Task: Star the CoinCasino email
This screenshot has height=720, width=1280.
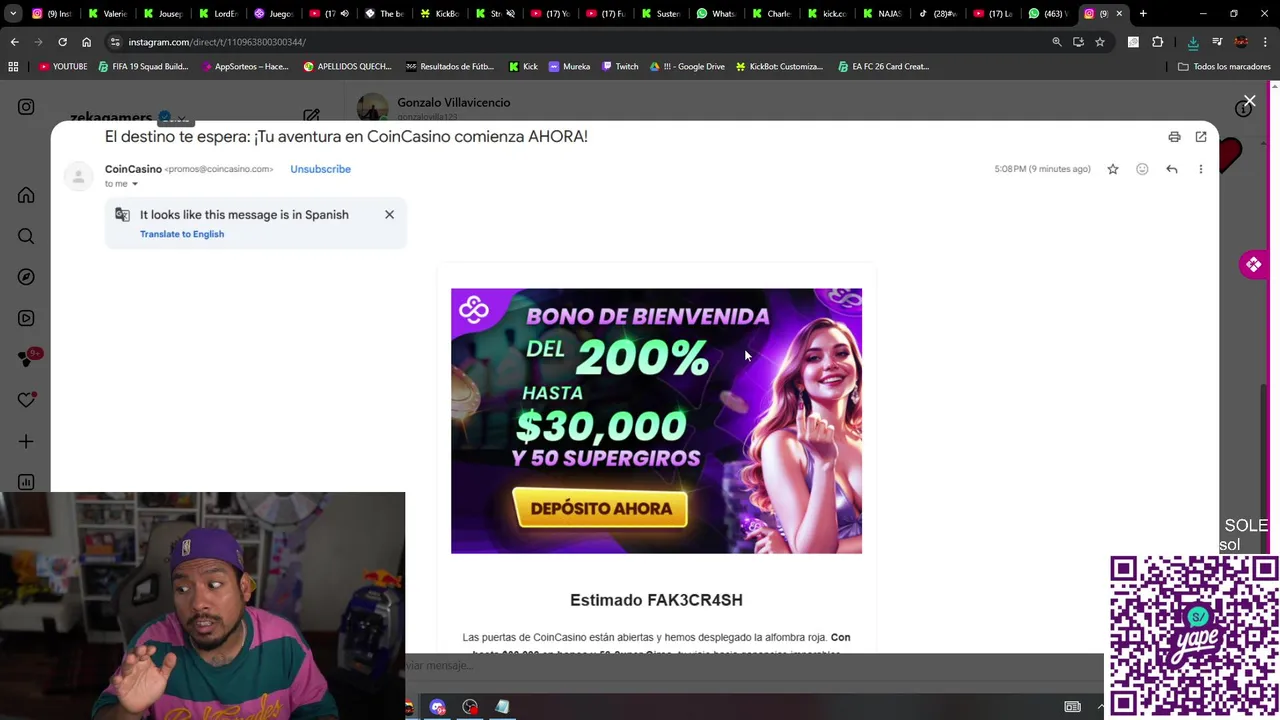Action: (x=1112, y=169)
